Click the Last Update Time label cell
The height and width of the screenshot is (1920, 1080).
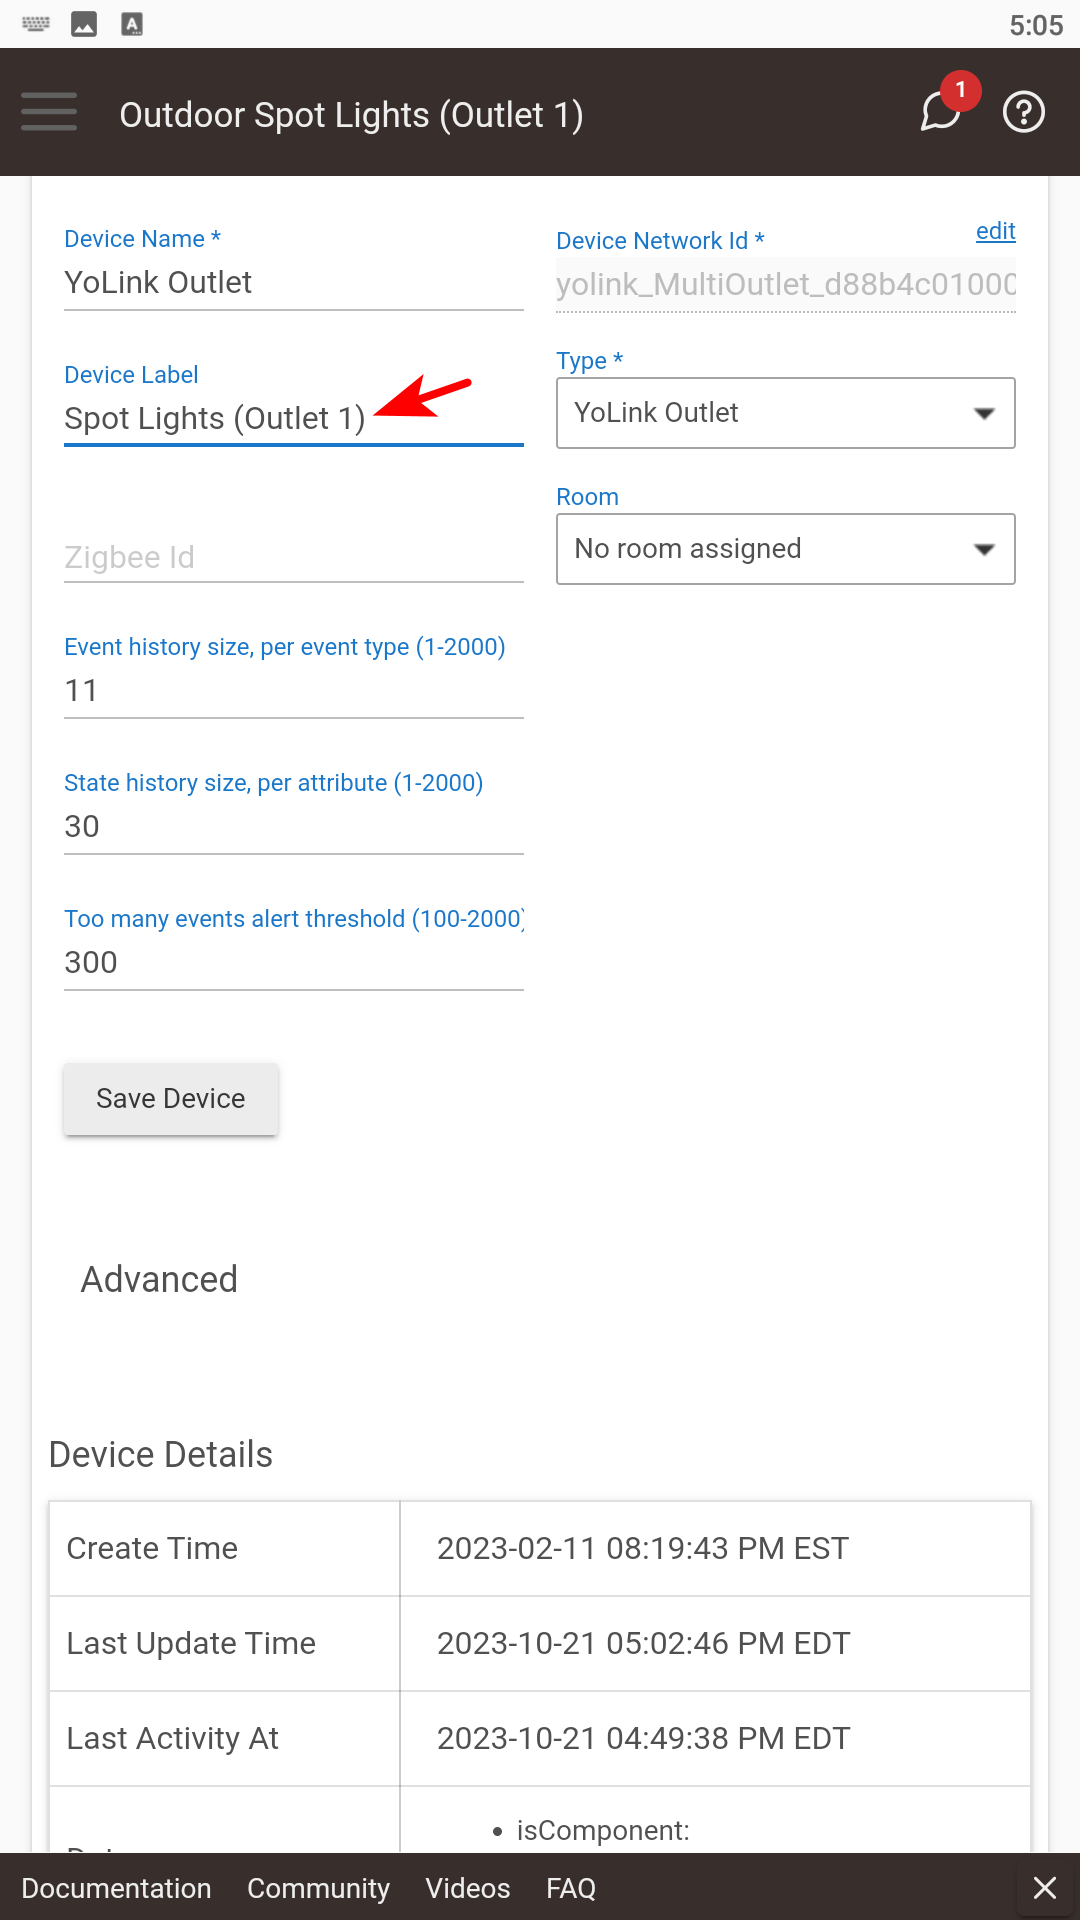pyautogui.click(x=225, y=1644)
